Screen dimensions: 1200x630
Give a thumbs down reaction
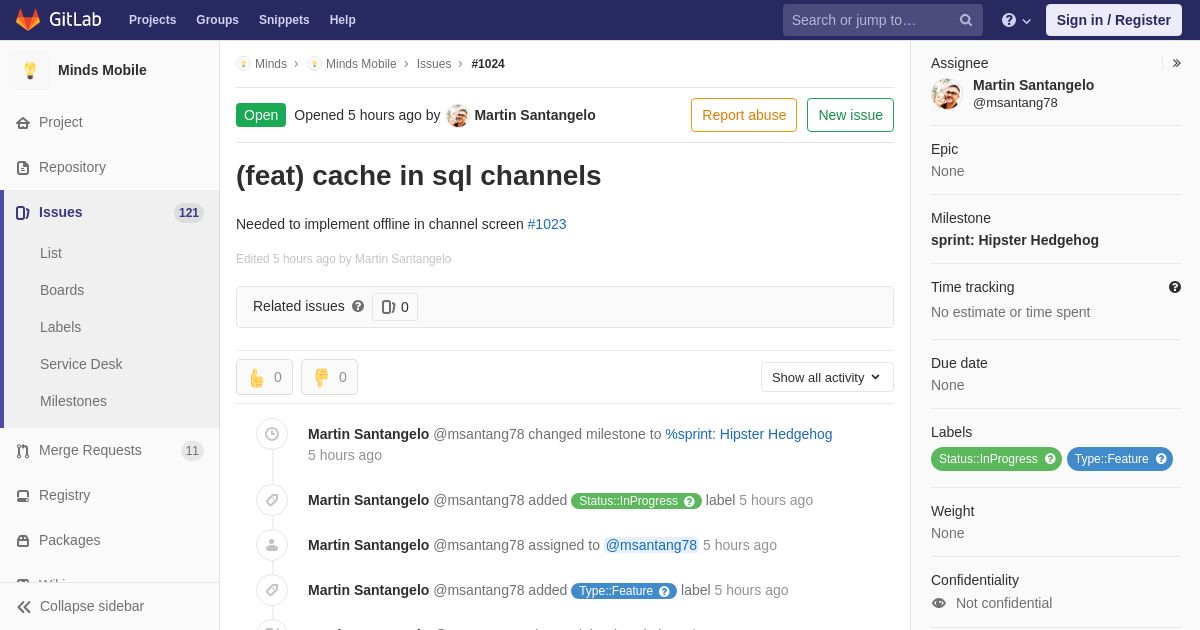329,377
